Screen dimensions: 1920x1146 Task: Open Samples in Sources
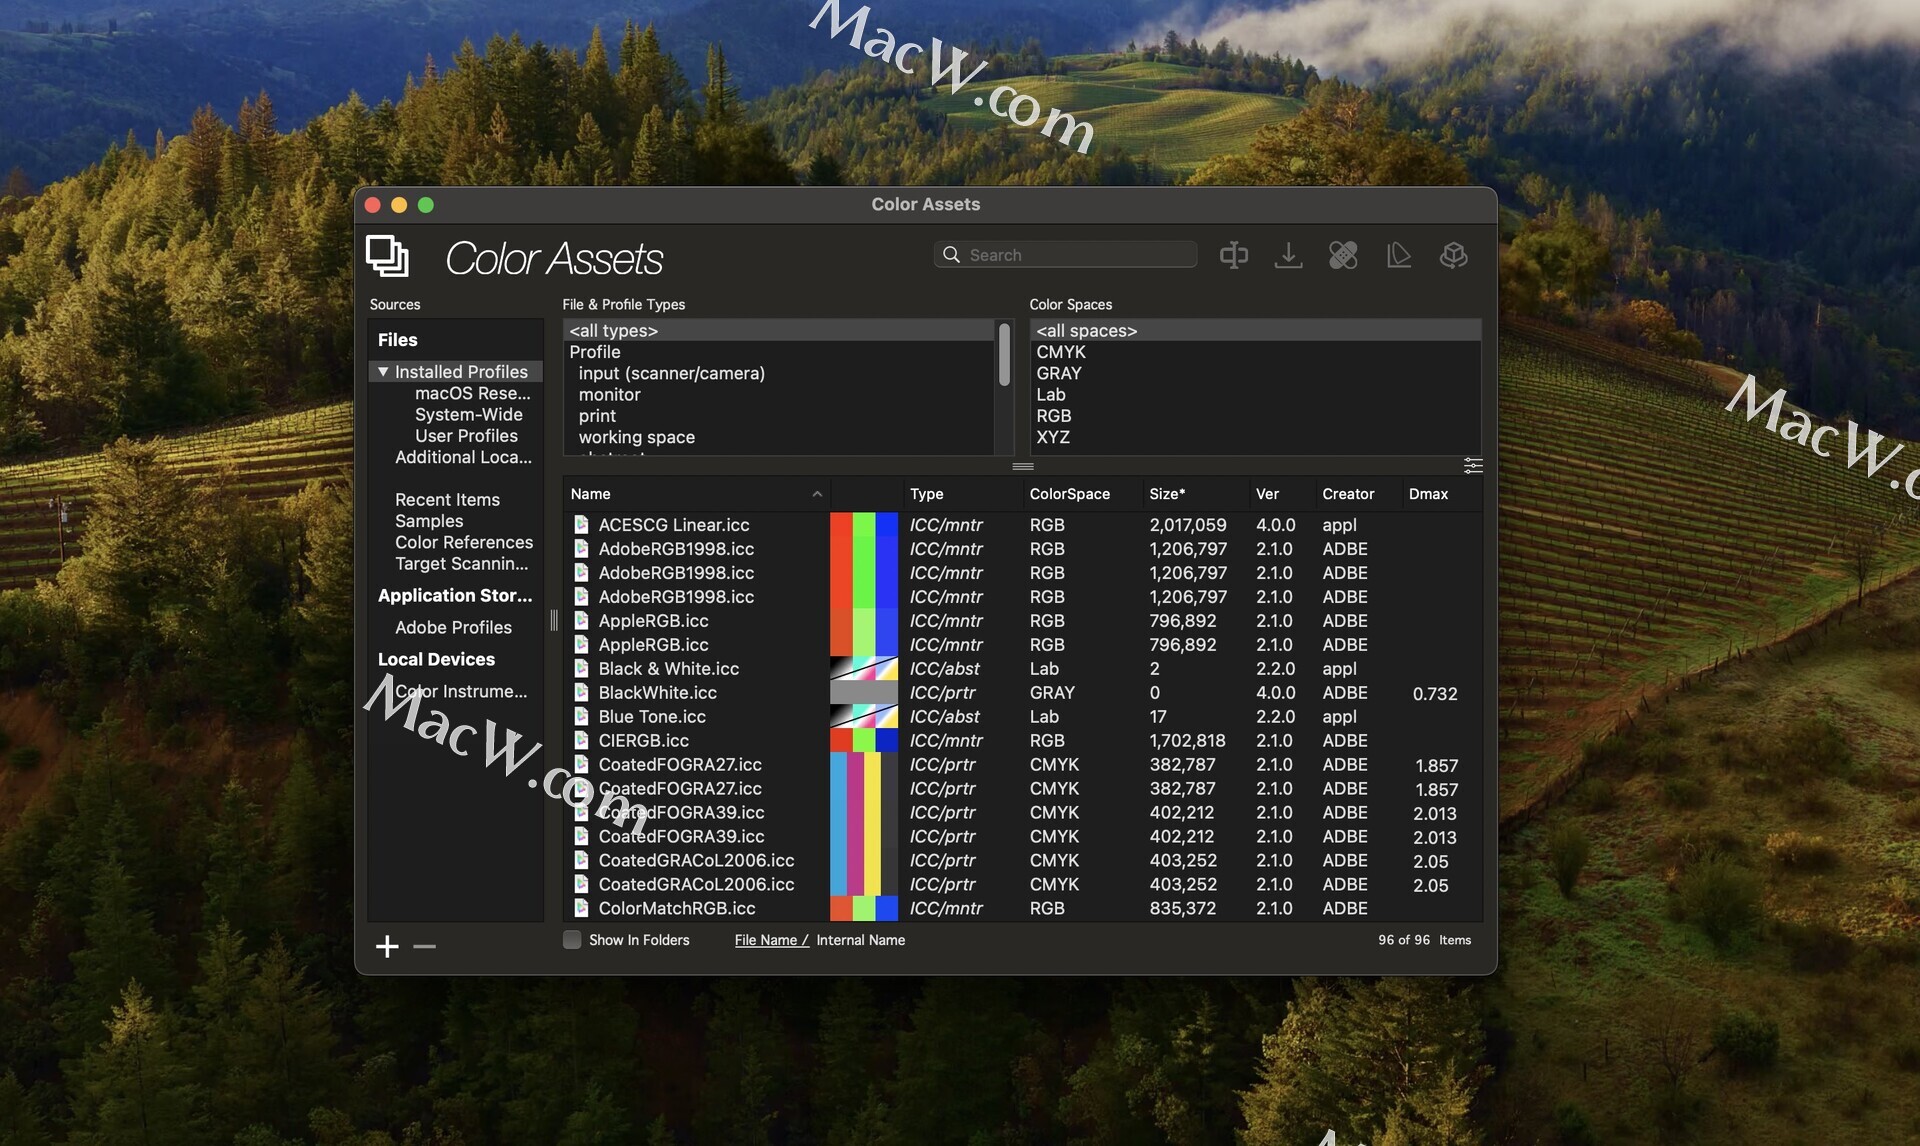coord(429,521)
